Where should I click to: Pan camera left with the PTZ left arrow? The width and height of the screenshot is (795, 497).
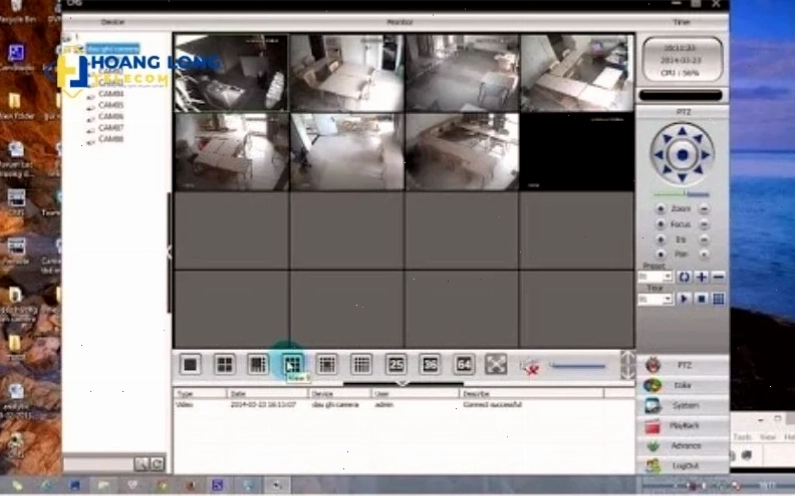[659, 155]
